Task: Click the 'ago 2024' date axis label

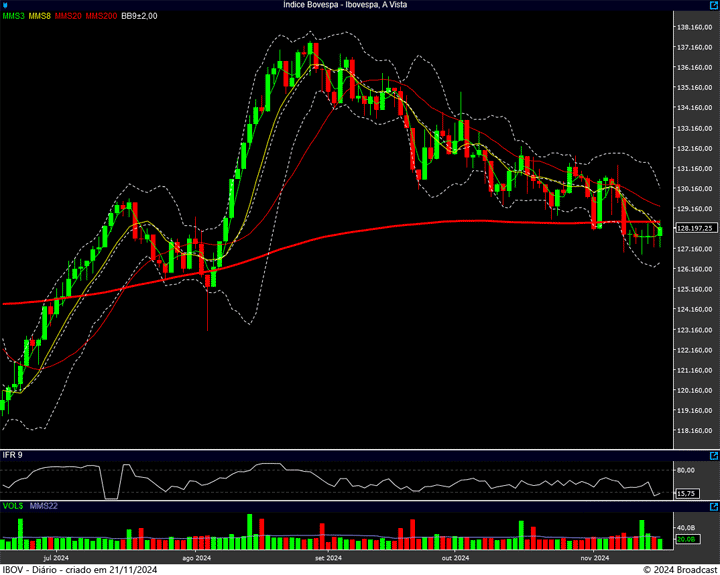Action: coord(196,557)
